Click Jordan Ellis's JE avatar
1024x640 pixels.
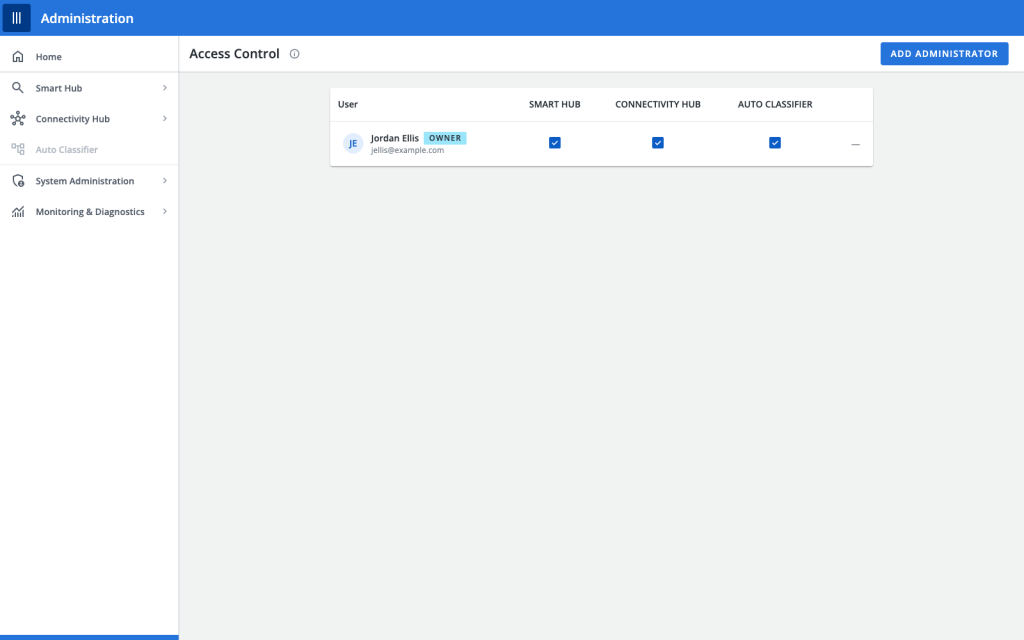[x=353, y=143]
